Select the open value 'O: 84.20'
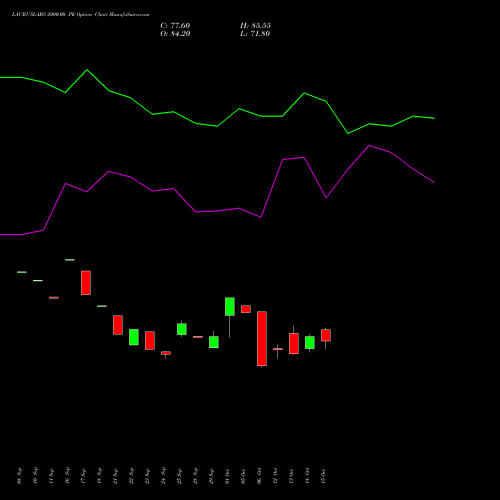This screenshot has width=500, height=500. click(x=175, y=34)
